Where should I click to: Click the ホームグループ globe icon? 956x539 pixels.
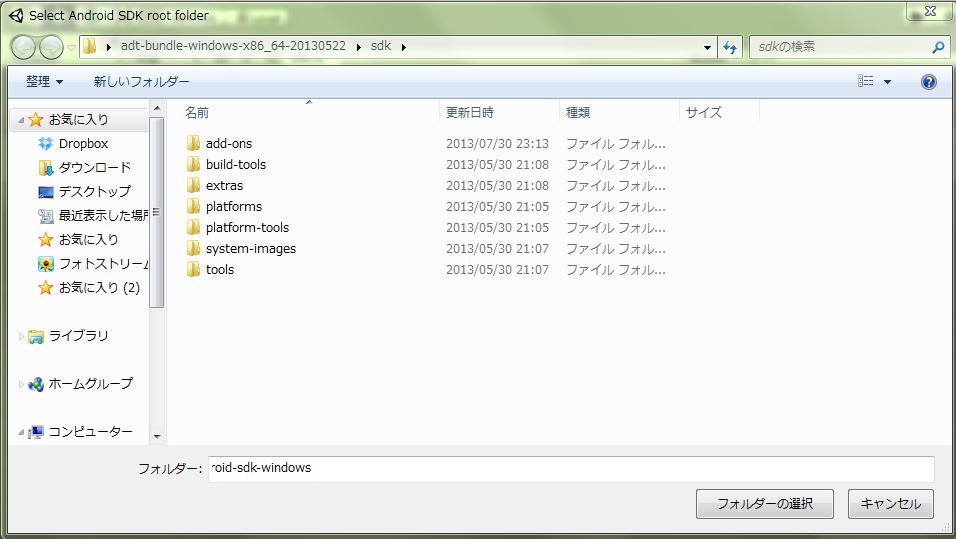click(36, 384)
